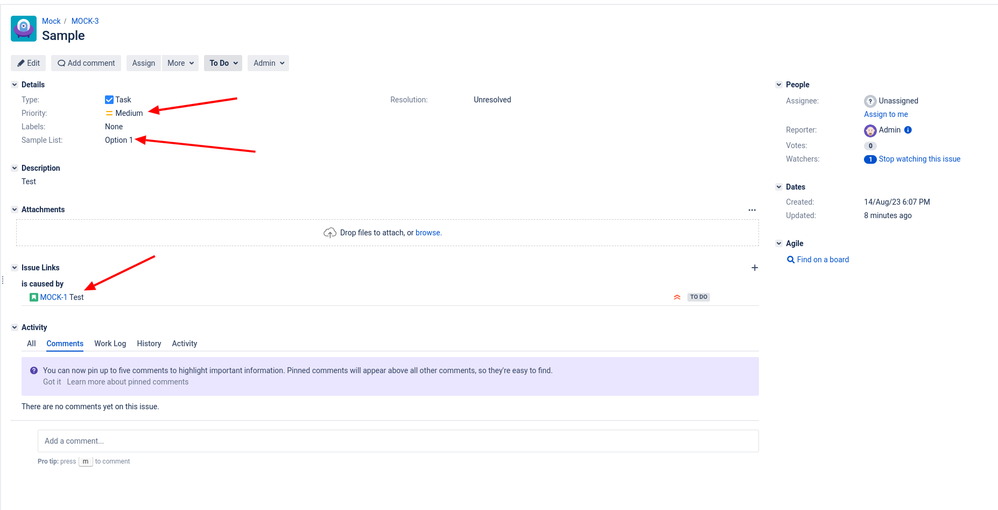Click the attachments drop zone area
Screen dimensions: 998x510
pyautogui.click(x=387, y=233)
